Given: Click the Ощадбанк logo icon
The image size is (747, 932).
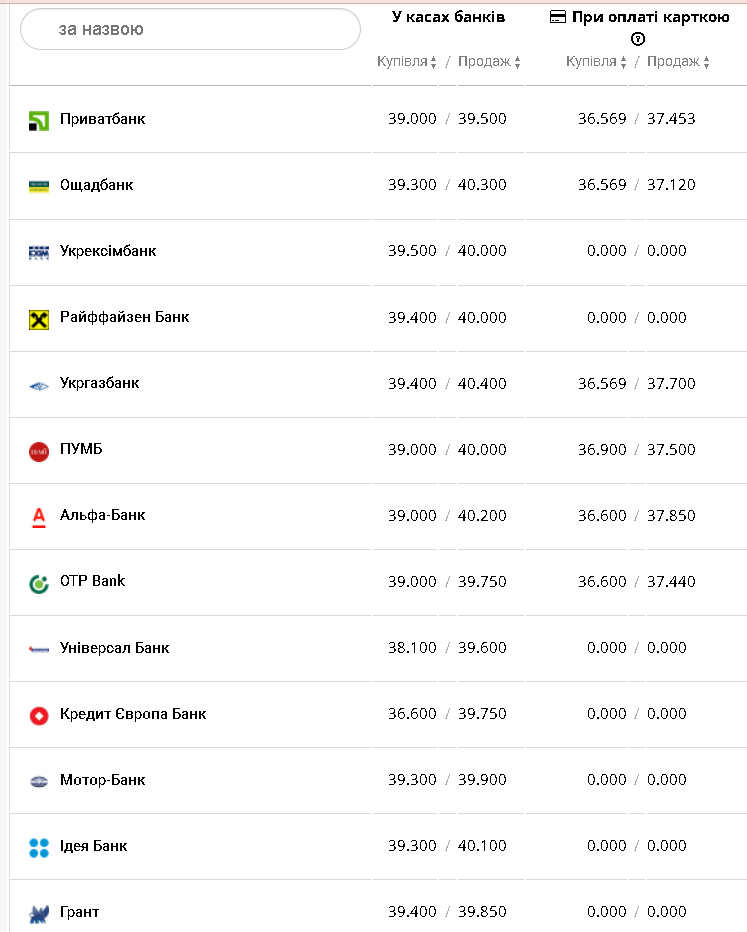Looking at the screenshot, I should 39,186.
